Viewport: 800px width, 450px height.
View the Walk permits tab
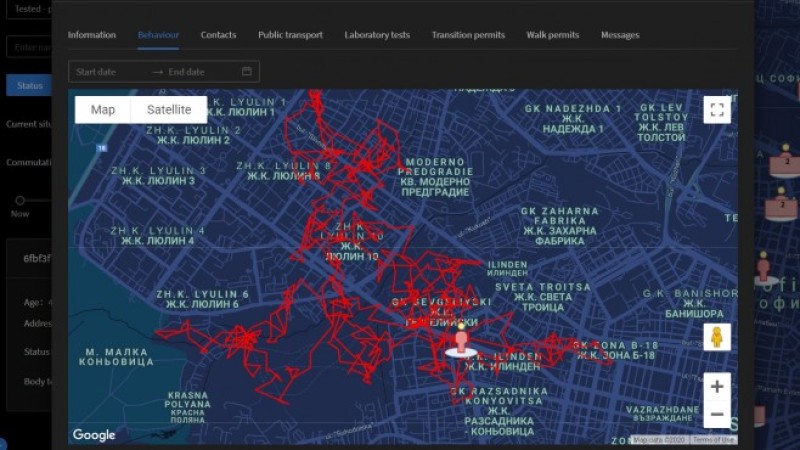(x=553, y=35)
